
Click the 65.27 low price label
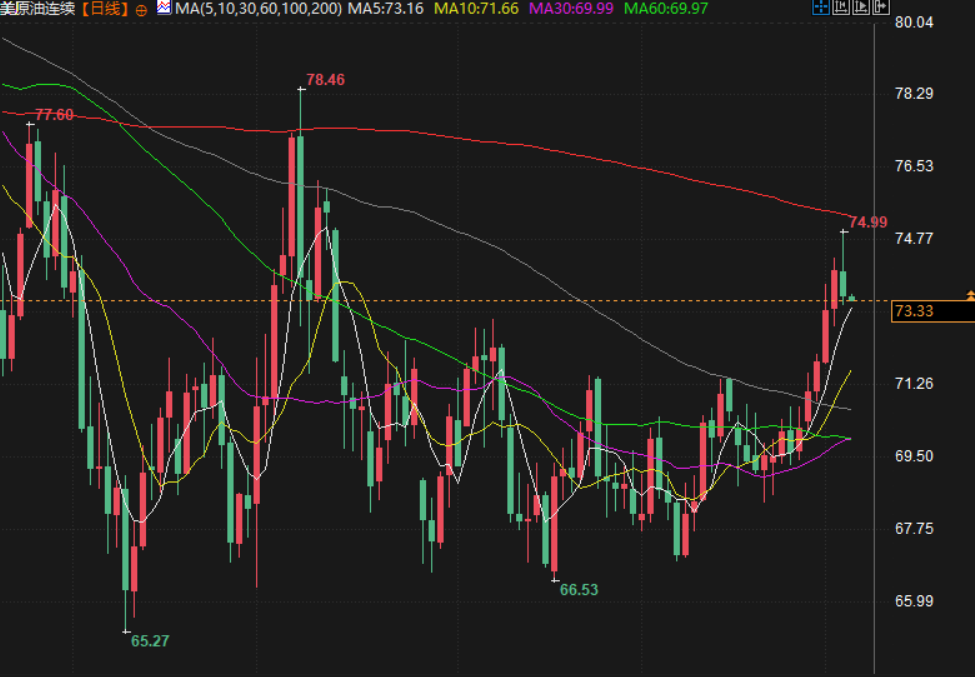150,641
